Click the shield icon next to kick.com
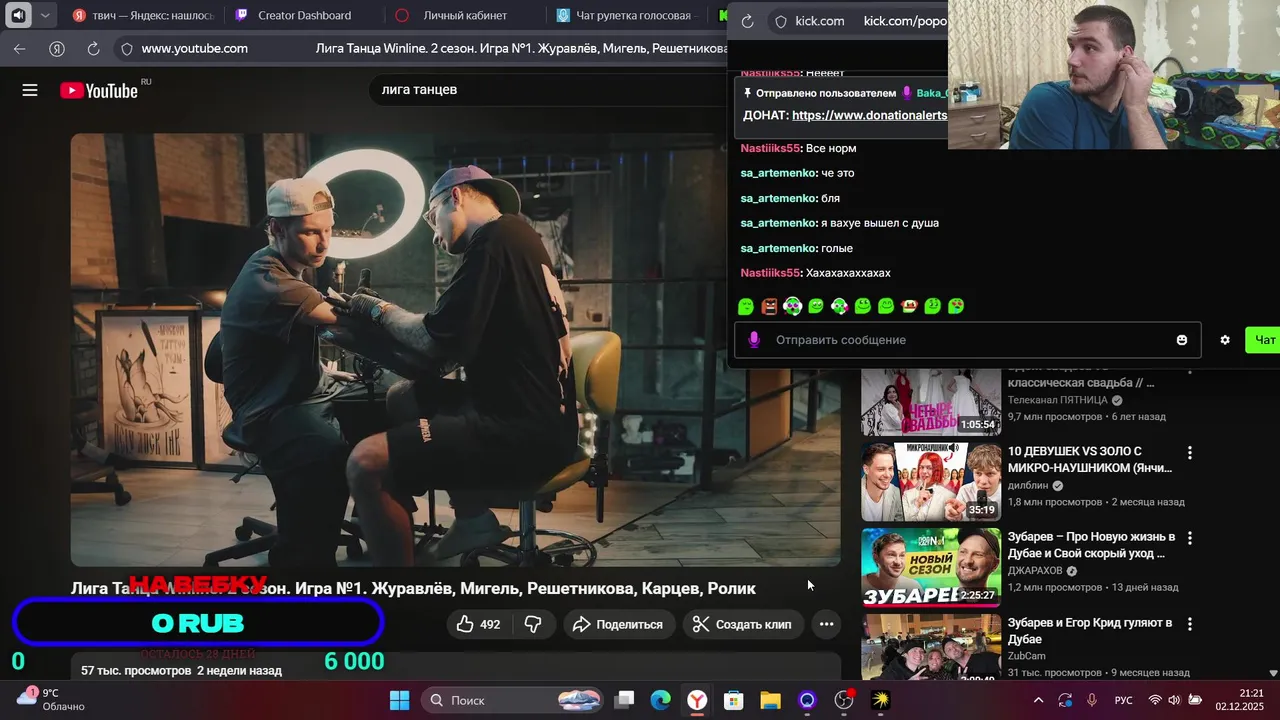 pos(780,21)
